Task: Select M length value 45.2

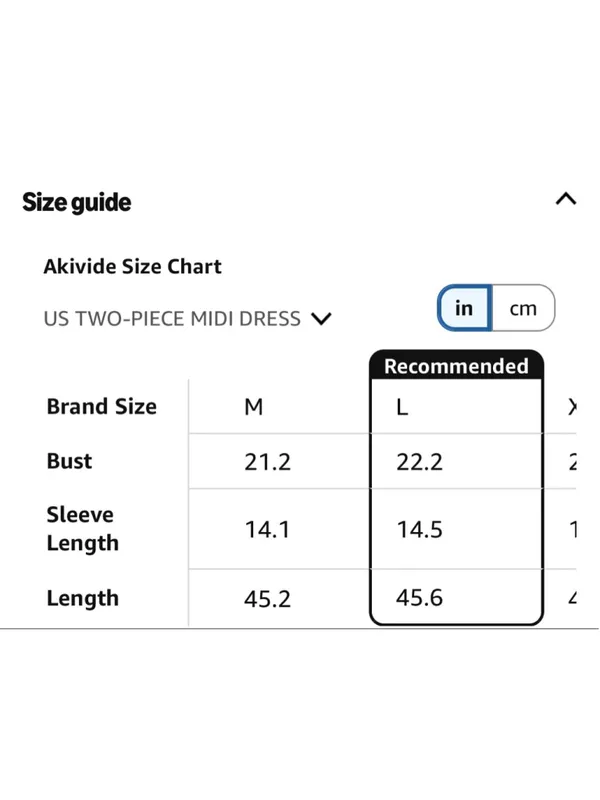Action: click(267, 598)
